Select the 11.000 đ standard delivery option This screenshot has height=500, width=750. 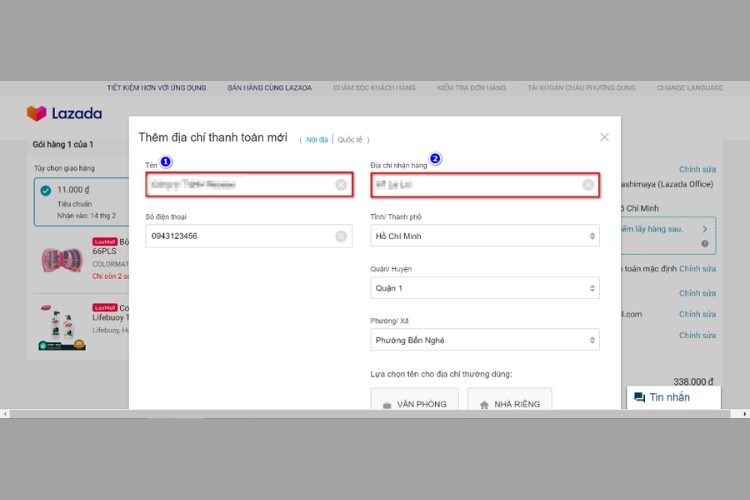point(81,202)
